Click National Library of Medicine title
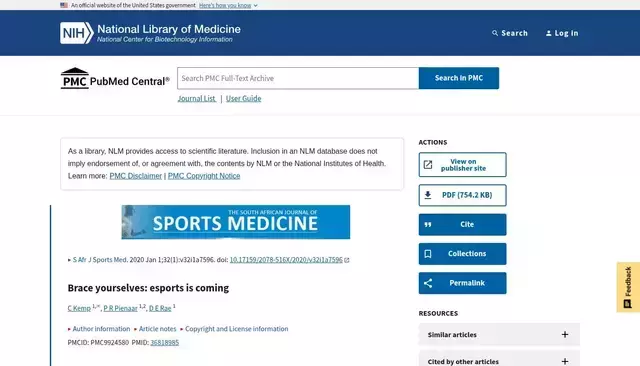This screenshot has height=366, width=640. [169, 29]
